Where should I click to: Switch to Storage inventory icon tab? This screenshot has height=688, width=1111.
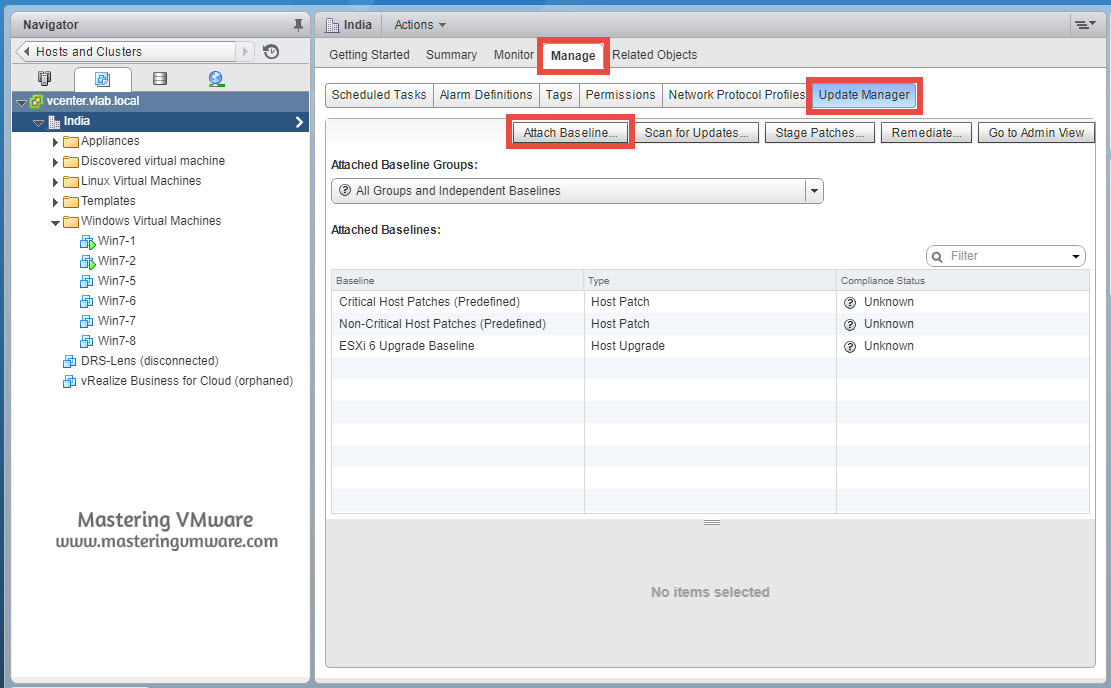[159, 79]
